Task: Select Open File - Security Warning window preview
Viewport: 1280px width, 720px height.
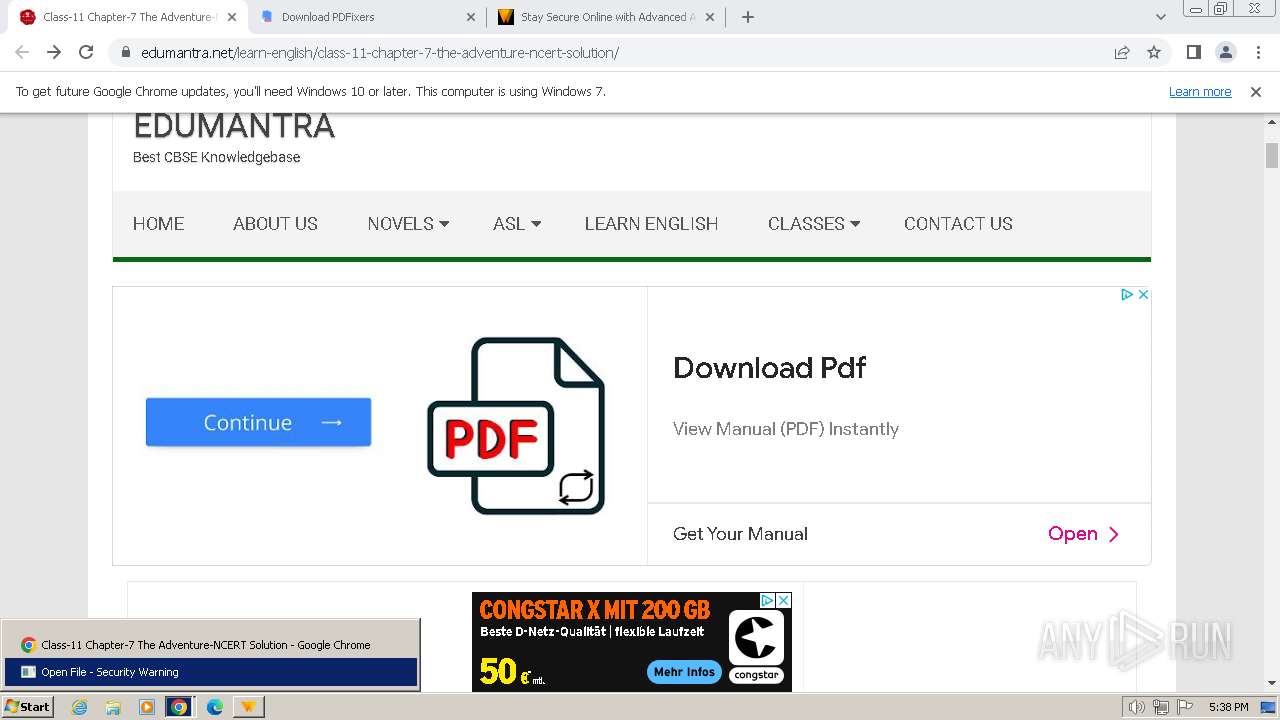Action: click(210, 672)
